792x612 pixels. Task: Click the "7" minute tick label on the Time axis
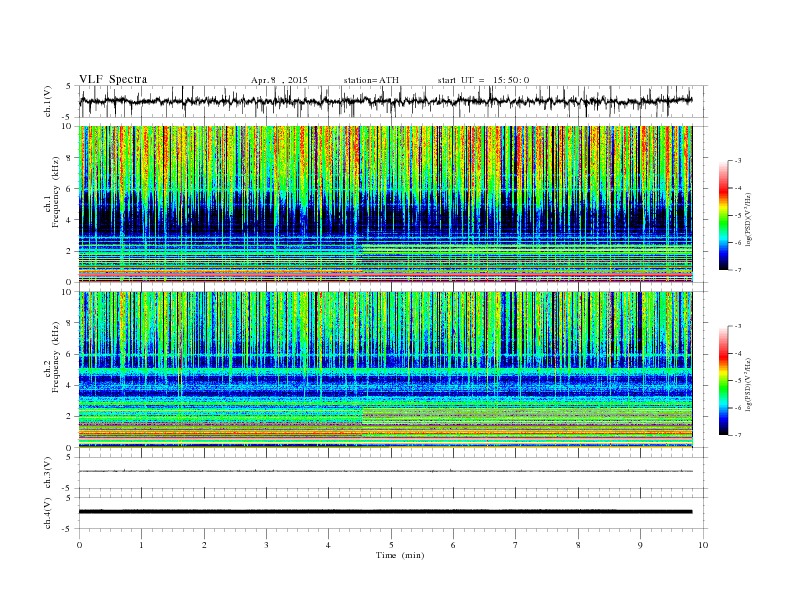(516, 545)
